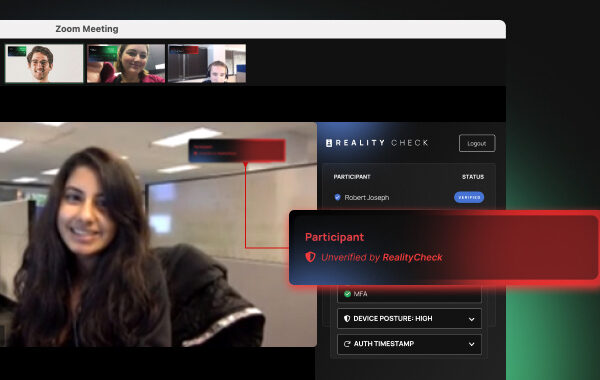Click the shield icon beside Device Posture
Image resolution: width=600 pixels, height=380 pixels.
(347, 318)
